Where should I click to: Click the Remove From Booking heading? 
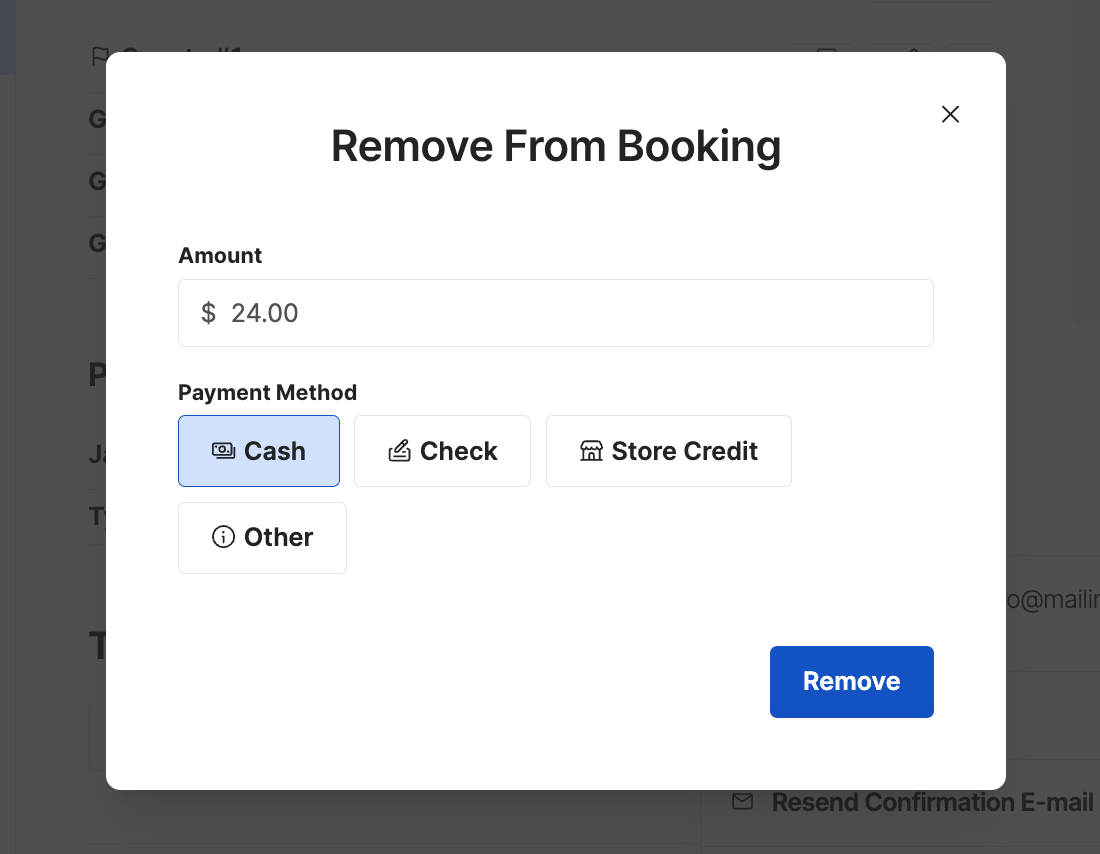coord(556,147)
